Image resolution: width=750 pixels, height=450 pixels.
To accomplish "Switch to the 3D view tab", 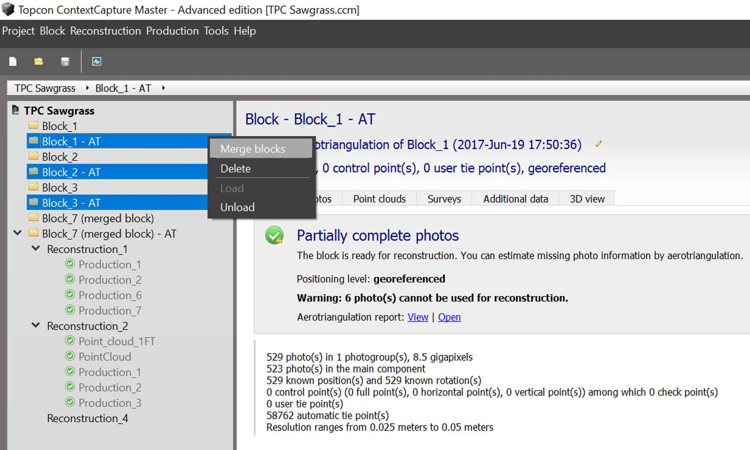I will point(587,198).
